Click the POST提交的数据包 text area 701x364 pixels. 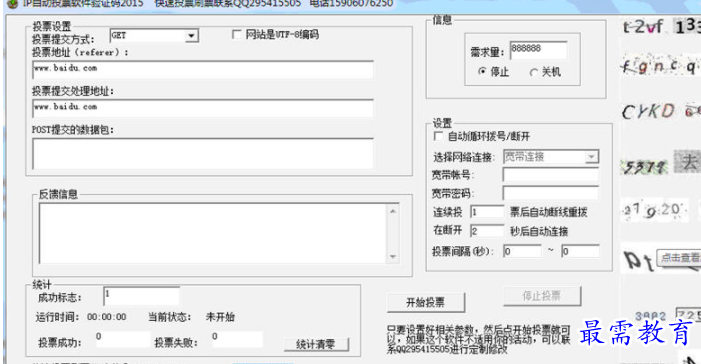[x=203, y=153]
